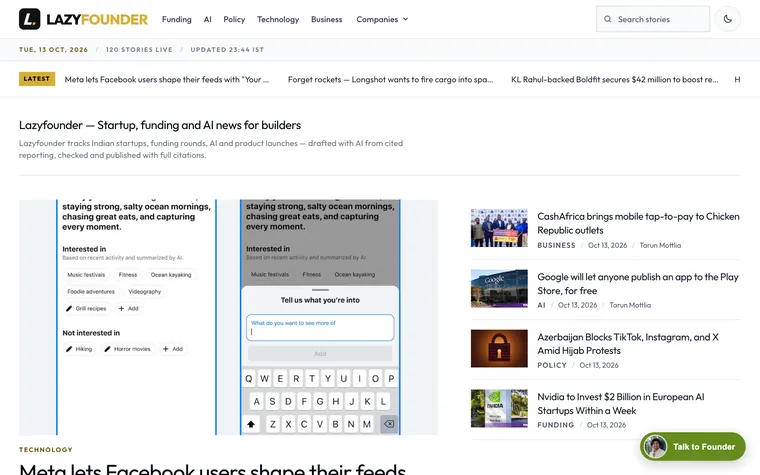The image size is (760, 475).
Task: Click the LATEST ticker badge
Action: (37, 79)
